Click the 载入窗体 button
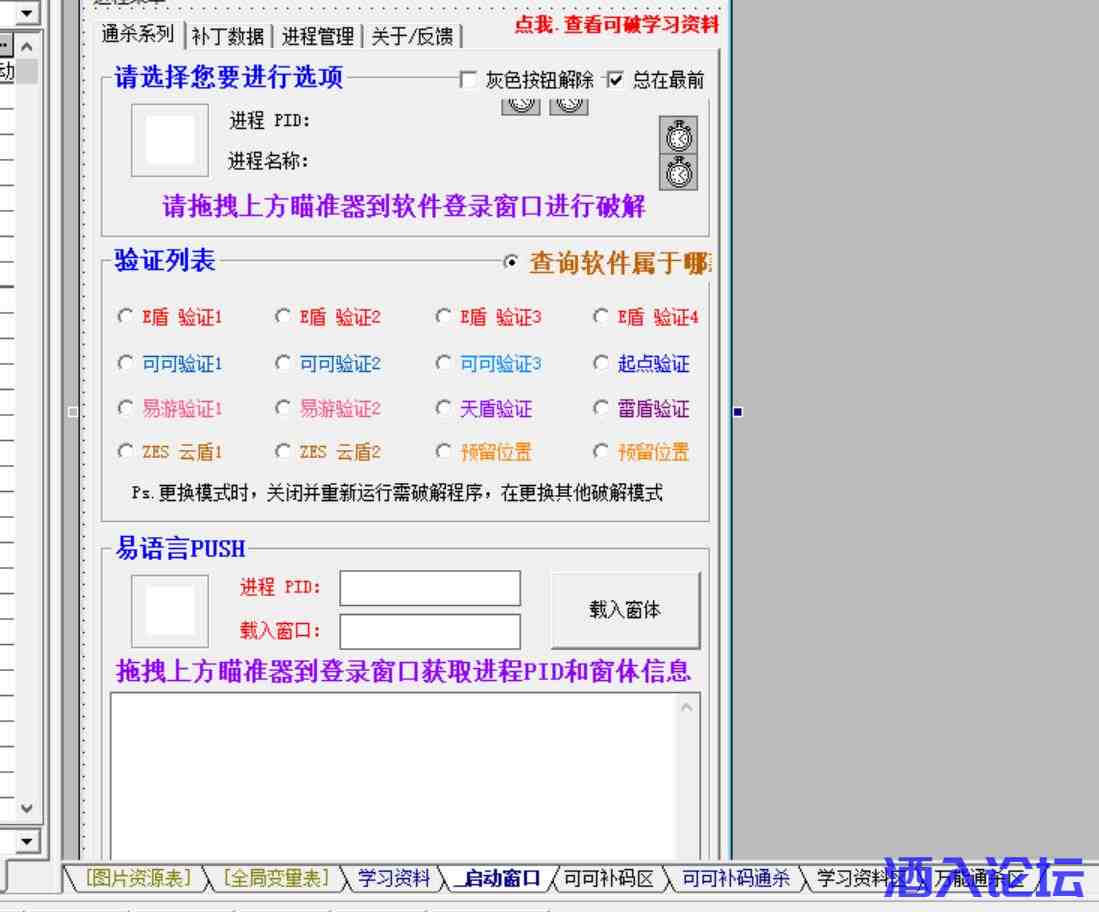Viewport: 1099px width, 912px height. 625,610
